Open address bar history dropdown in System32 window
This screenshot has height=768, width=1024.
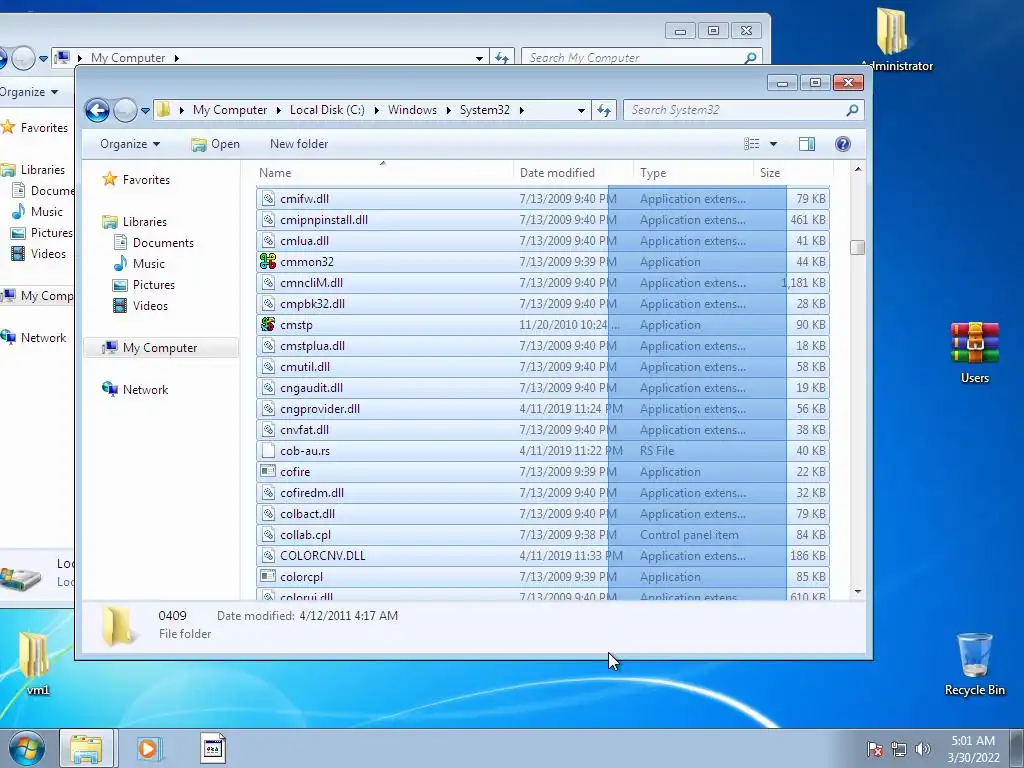(581, 110)
